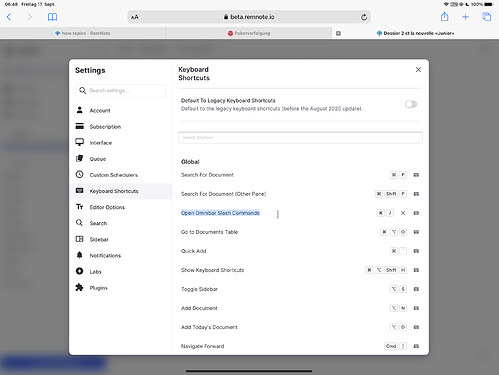499x375 pixels.
Task: Edit shortcut for Toggle Sidebar keyboard icon
Action: click(x=416, y=289)
